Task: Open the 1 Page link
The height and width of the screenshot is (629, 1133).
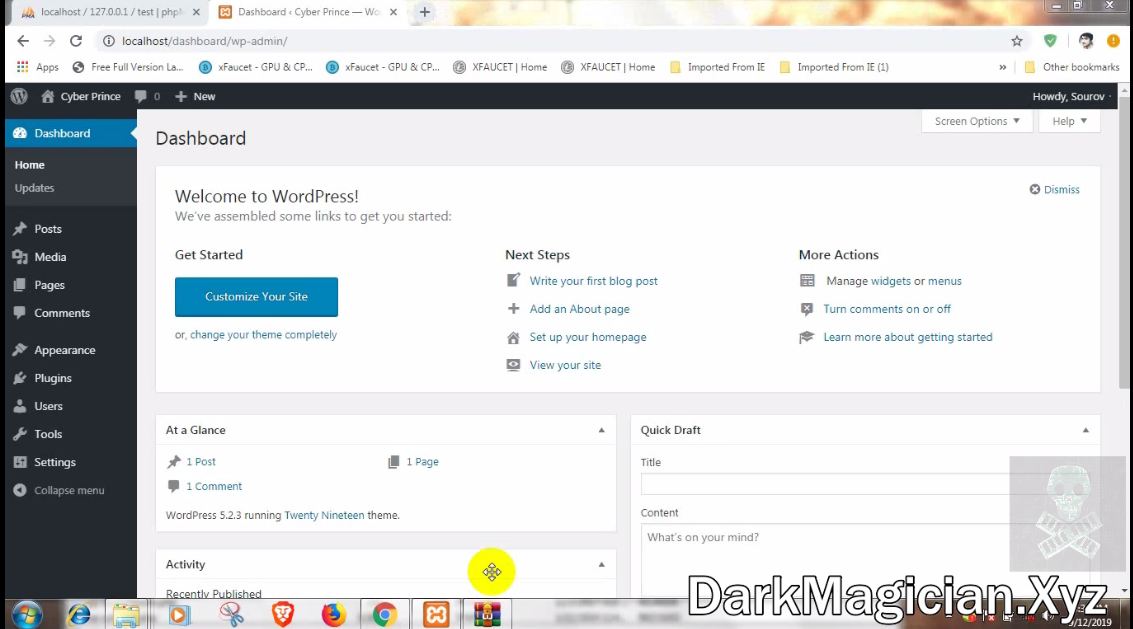Action: 422,461
